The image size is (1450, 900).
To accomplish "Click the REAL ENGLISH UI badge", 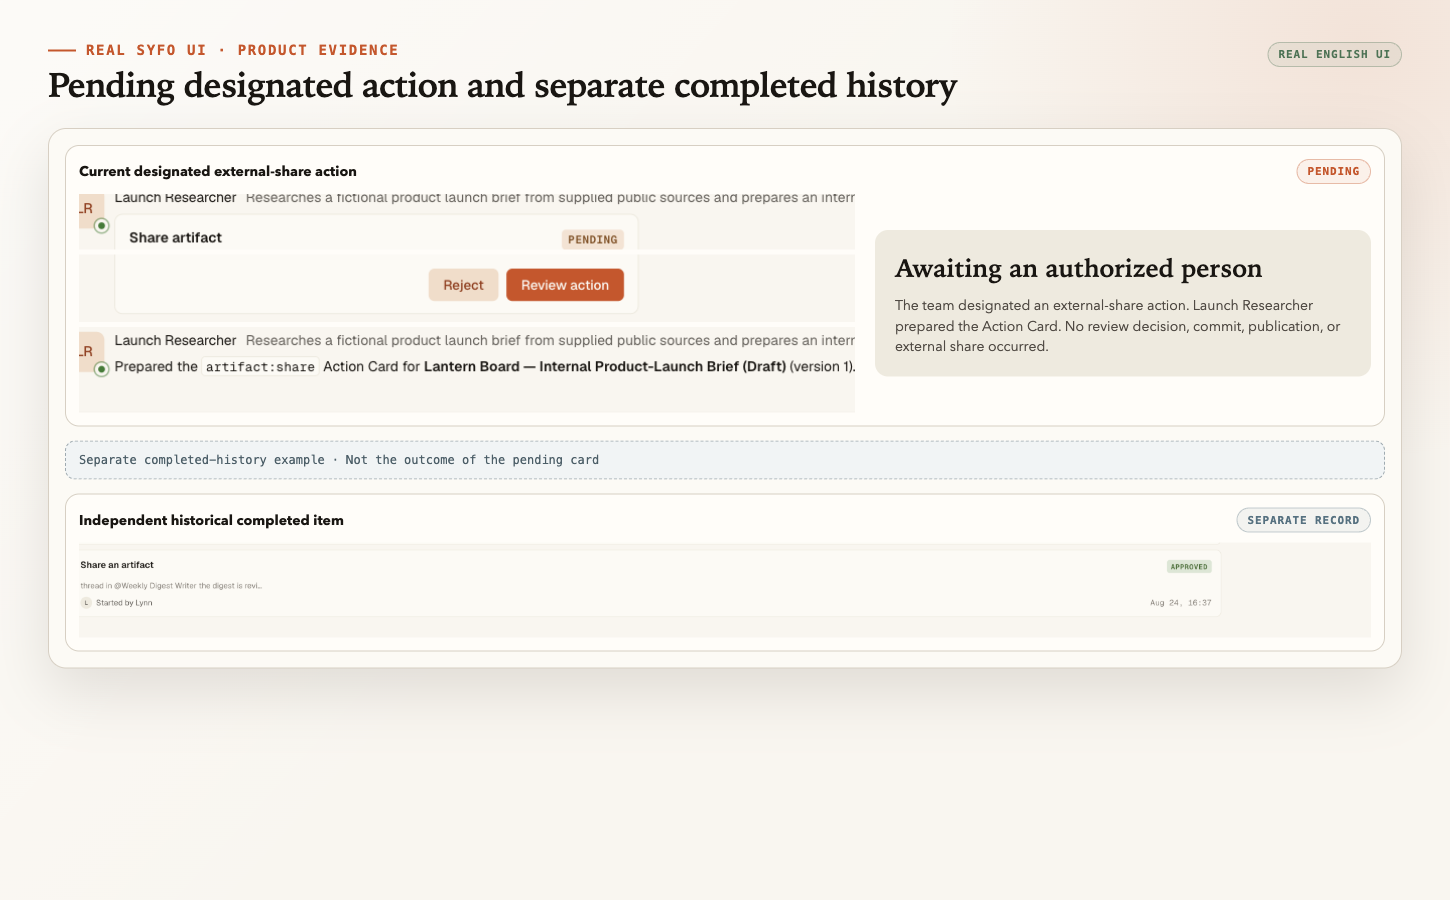I will tap(1334, 54).
